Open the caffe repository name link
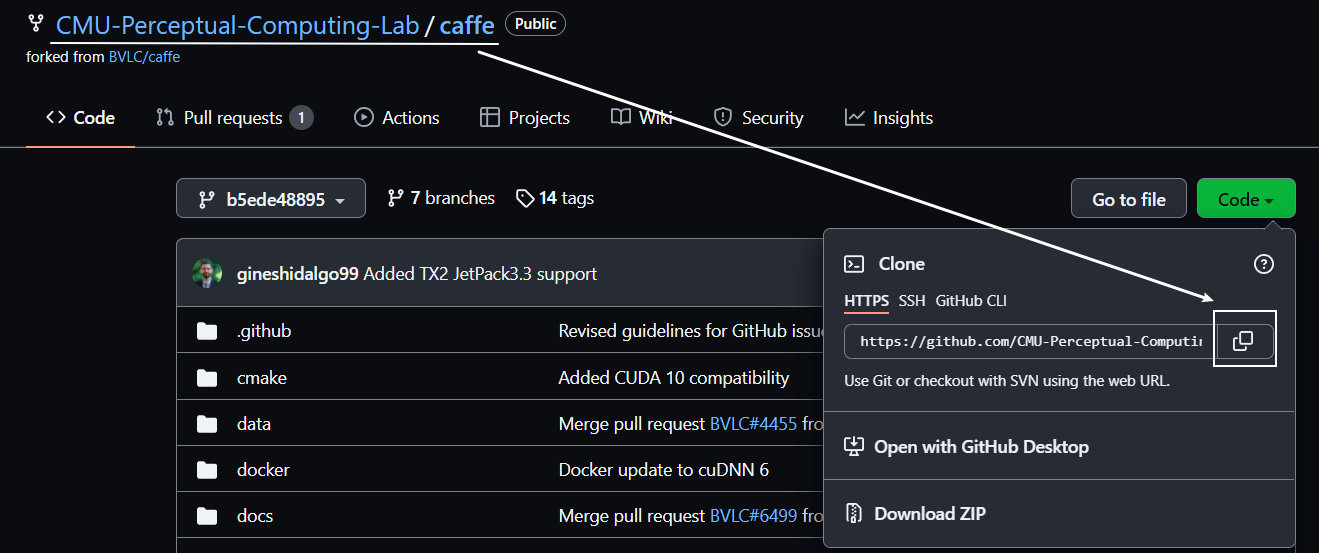 467,25
